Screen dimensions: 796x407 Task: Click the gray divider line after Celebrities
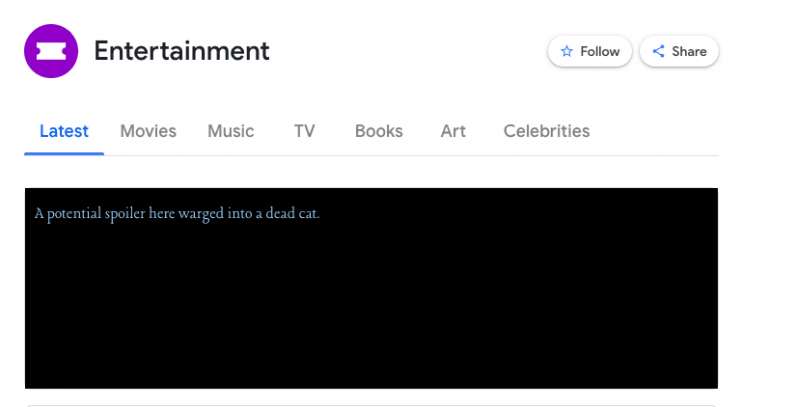point(655,155)
